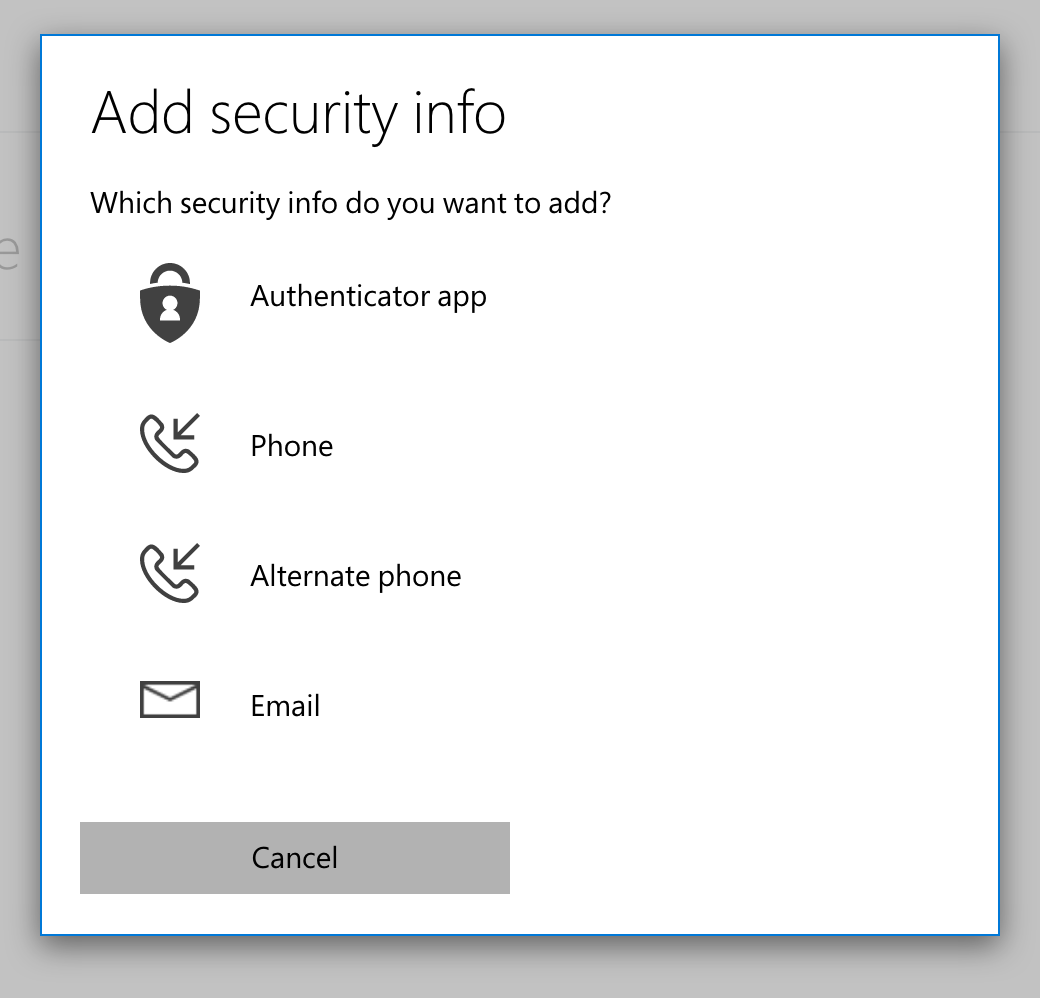This screenshot has width=1040, height=998.
Task: Select the padlock with person silhouette icon
Action: tap(170, 300)
